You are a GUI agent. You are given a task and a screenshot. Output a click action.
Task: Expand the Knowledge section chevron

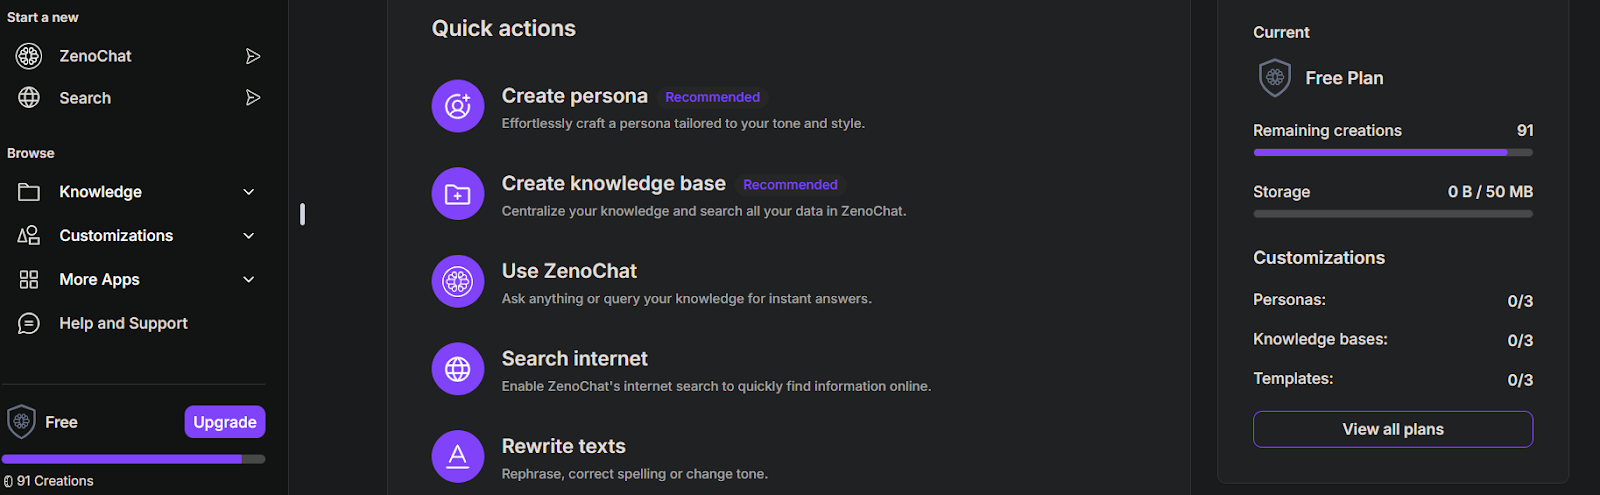pyautogui.click(x=249, y=192)
